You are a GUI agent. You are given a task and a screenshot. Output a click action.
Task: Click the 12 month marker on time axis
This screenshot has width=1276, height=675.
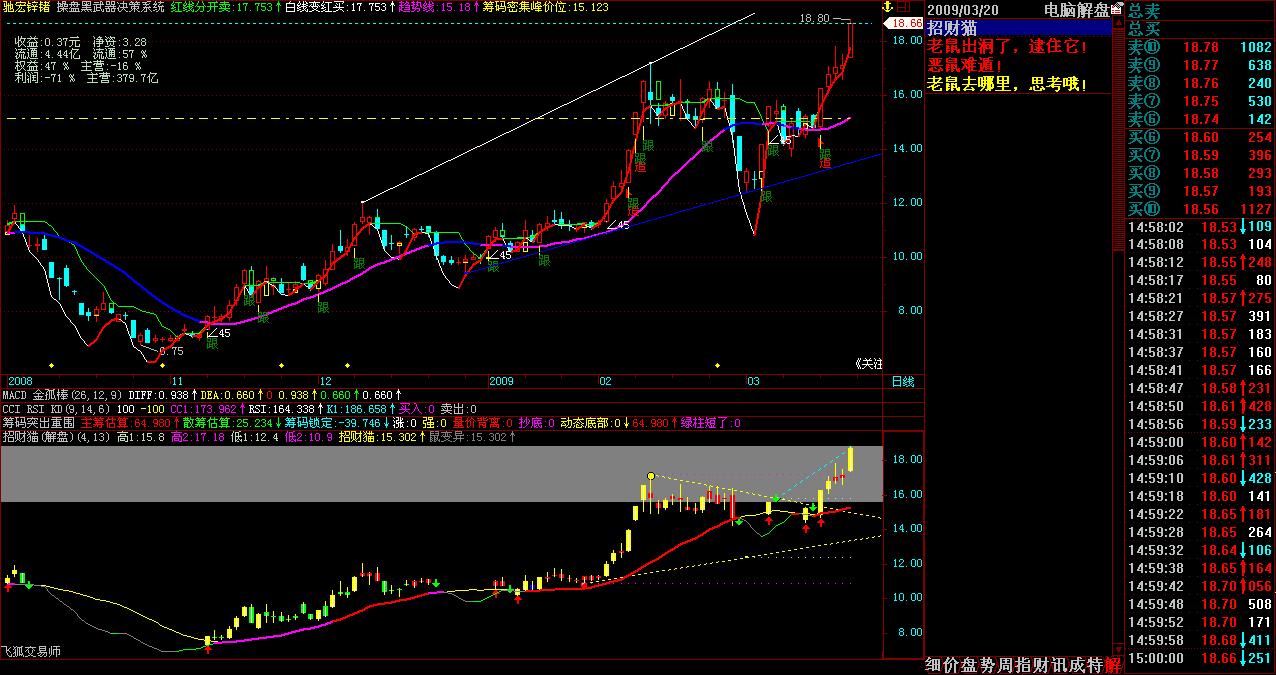pos(325,381)
